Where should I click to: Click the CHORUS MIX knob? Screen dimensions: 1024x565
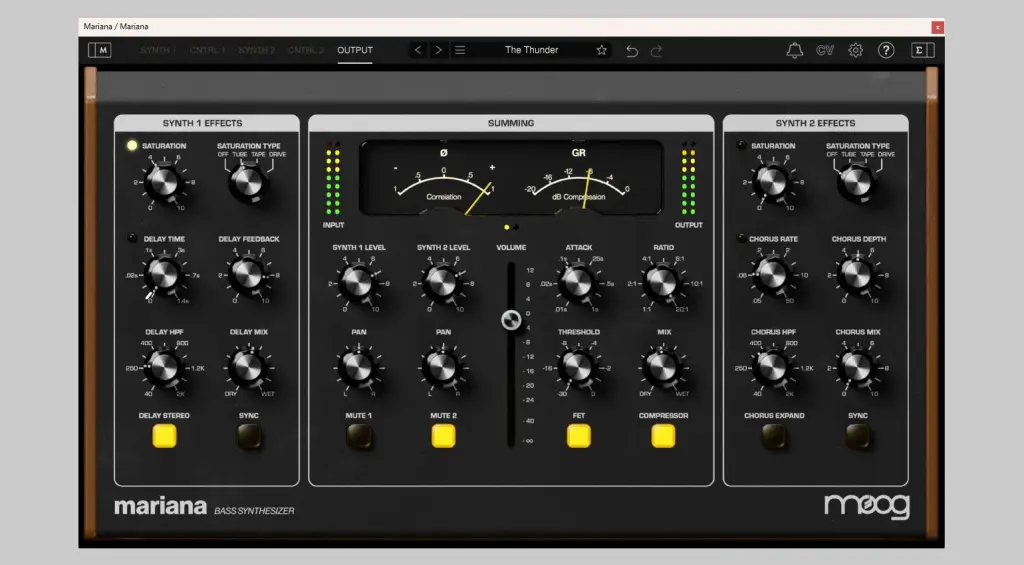click(857, 368)
